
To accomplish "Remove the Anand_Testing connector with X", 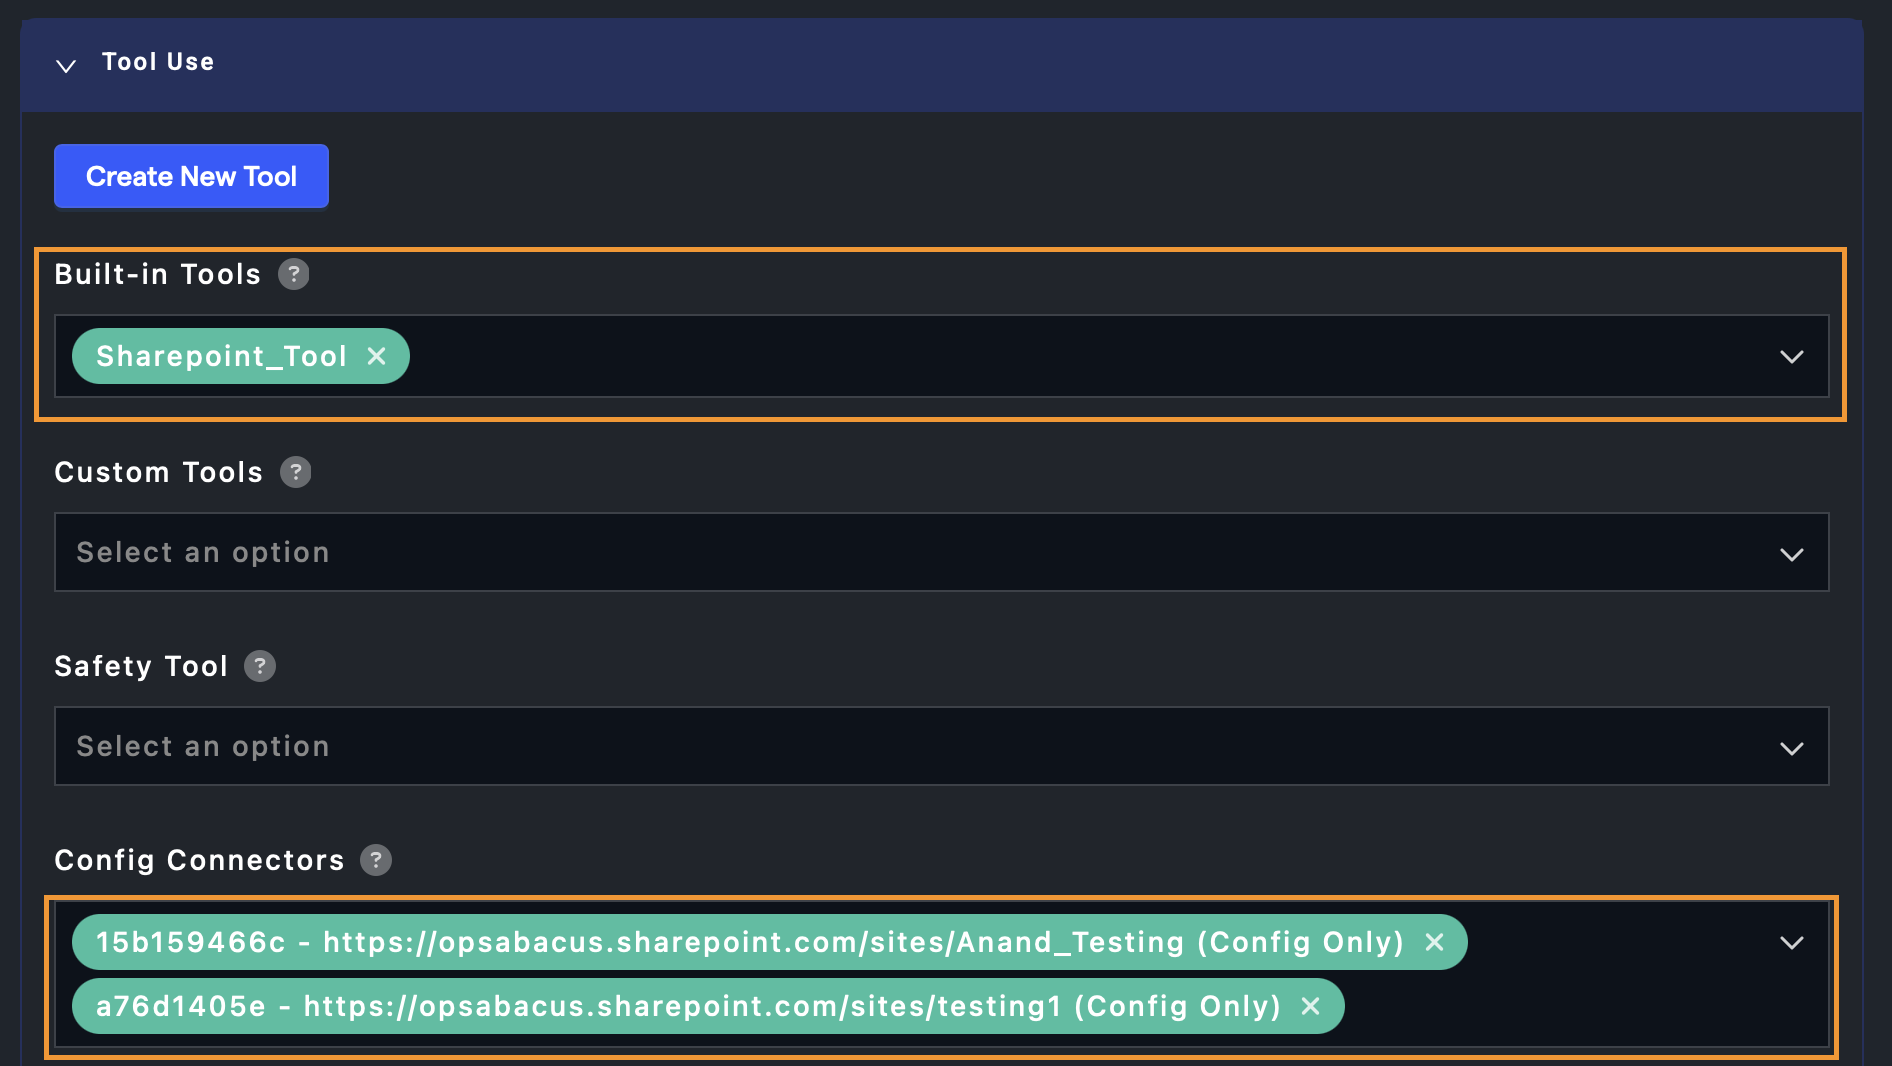I will click(x=1434, y=942).
